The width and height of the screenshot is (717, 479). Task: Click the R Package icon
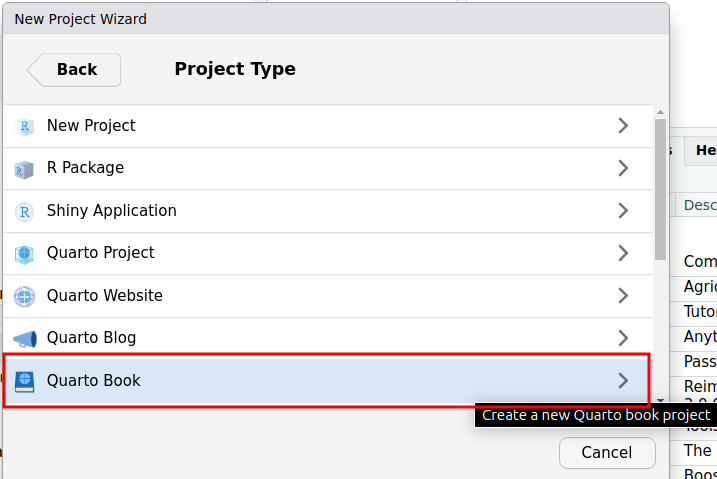(x=25, y=169)
